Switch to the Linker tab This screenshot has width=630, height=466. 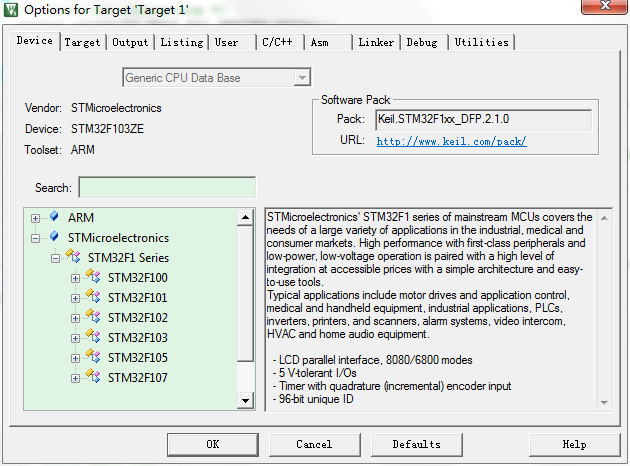376,42
